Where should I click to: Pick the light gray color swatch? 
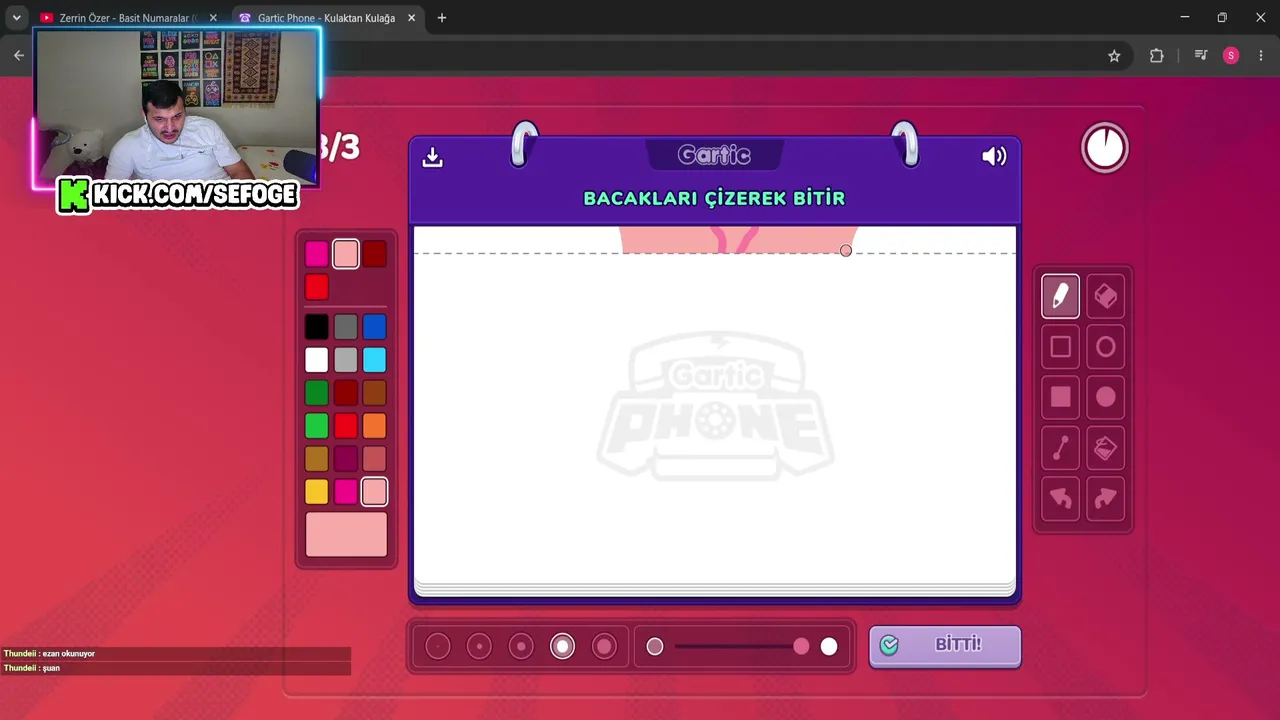tap(345, 359)
